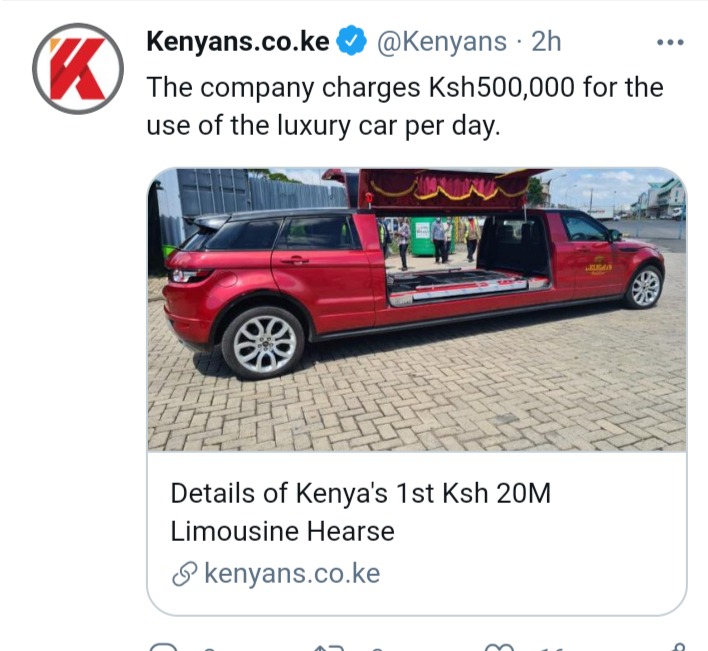Screen dimensions: 708x651
Task: Open the red limousine hearse photo
Action: point(417,309)
